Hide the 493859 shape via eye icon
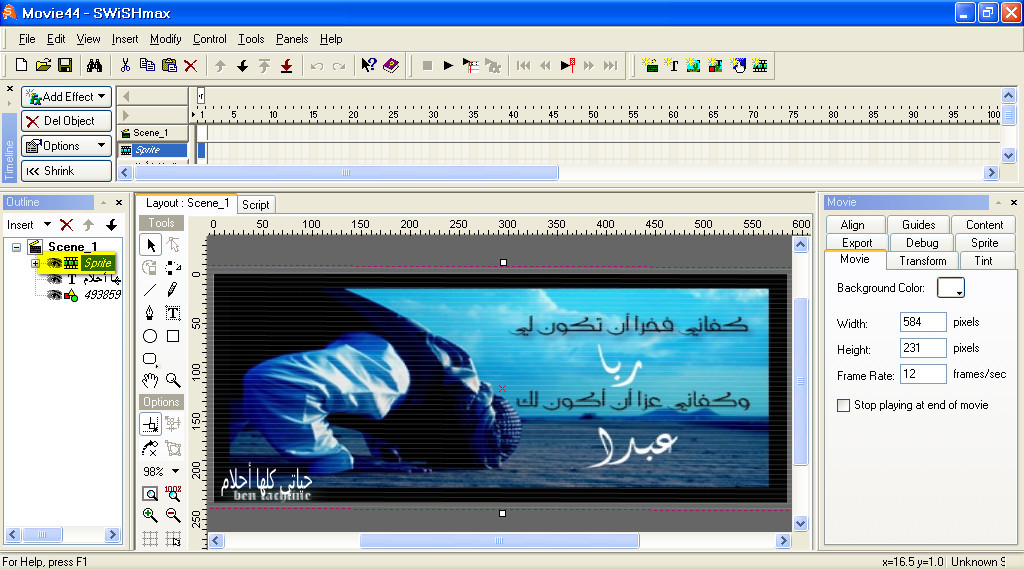 (54, 295)
